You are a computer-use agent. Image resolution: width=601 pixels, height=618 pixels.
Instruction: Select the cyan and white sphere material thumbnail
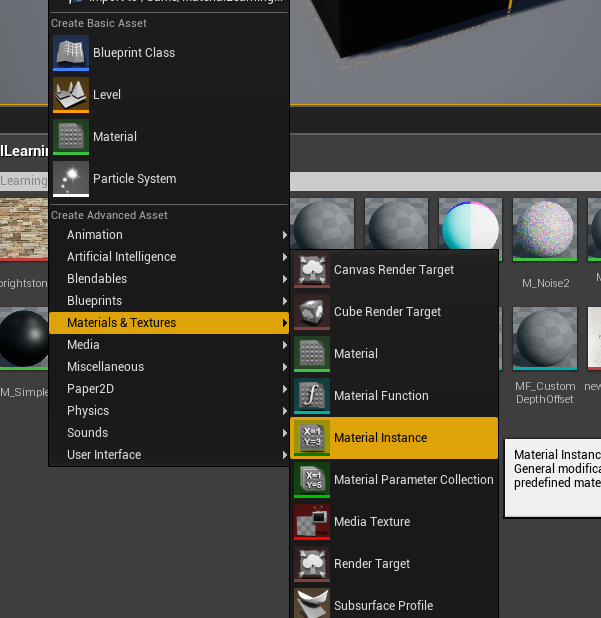pos(470,225)
